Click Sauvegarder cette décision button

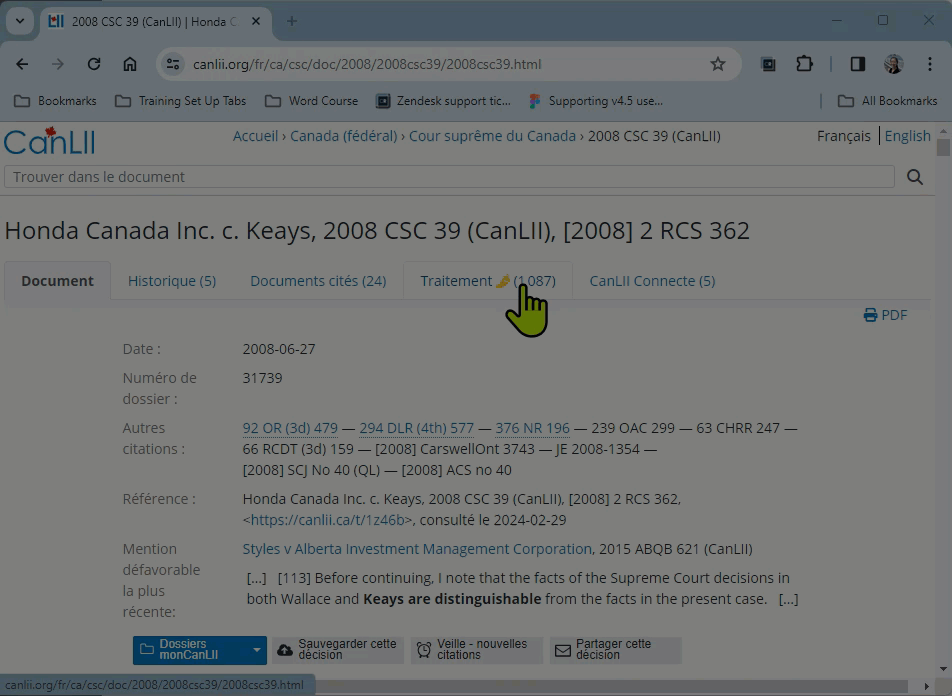[338, 650]
